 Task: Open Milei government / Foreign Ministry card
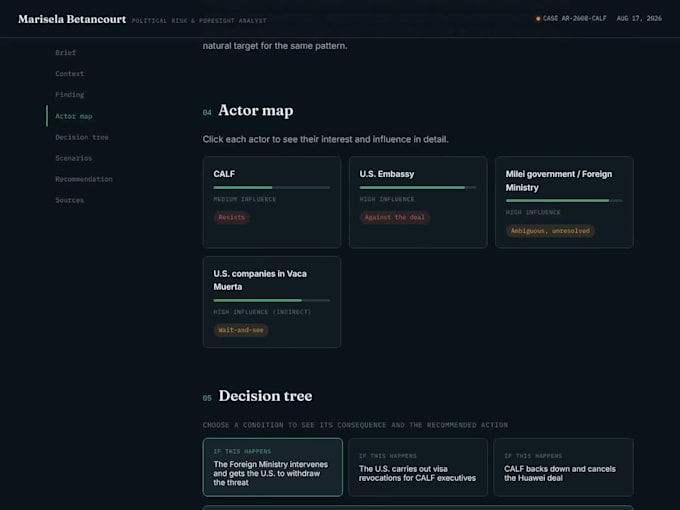point(564,202)
